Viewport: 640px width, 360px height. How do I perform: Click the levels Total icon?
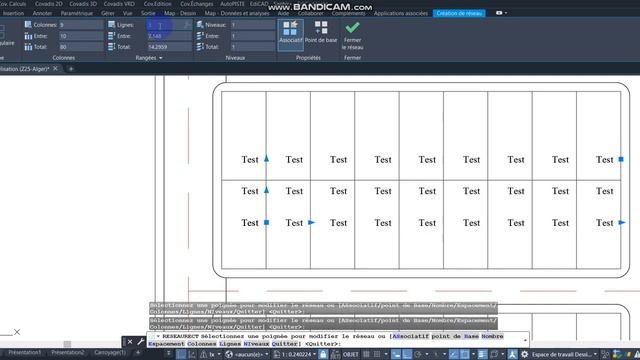tap(200, 47)
